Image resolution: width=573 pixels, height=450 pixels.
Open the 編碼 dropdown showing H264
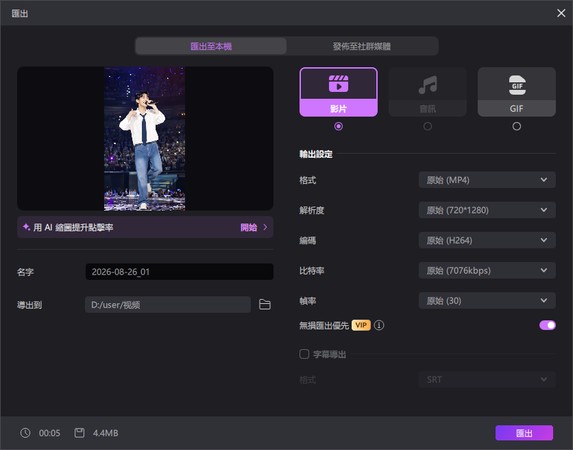point(487,240)
